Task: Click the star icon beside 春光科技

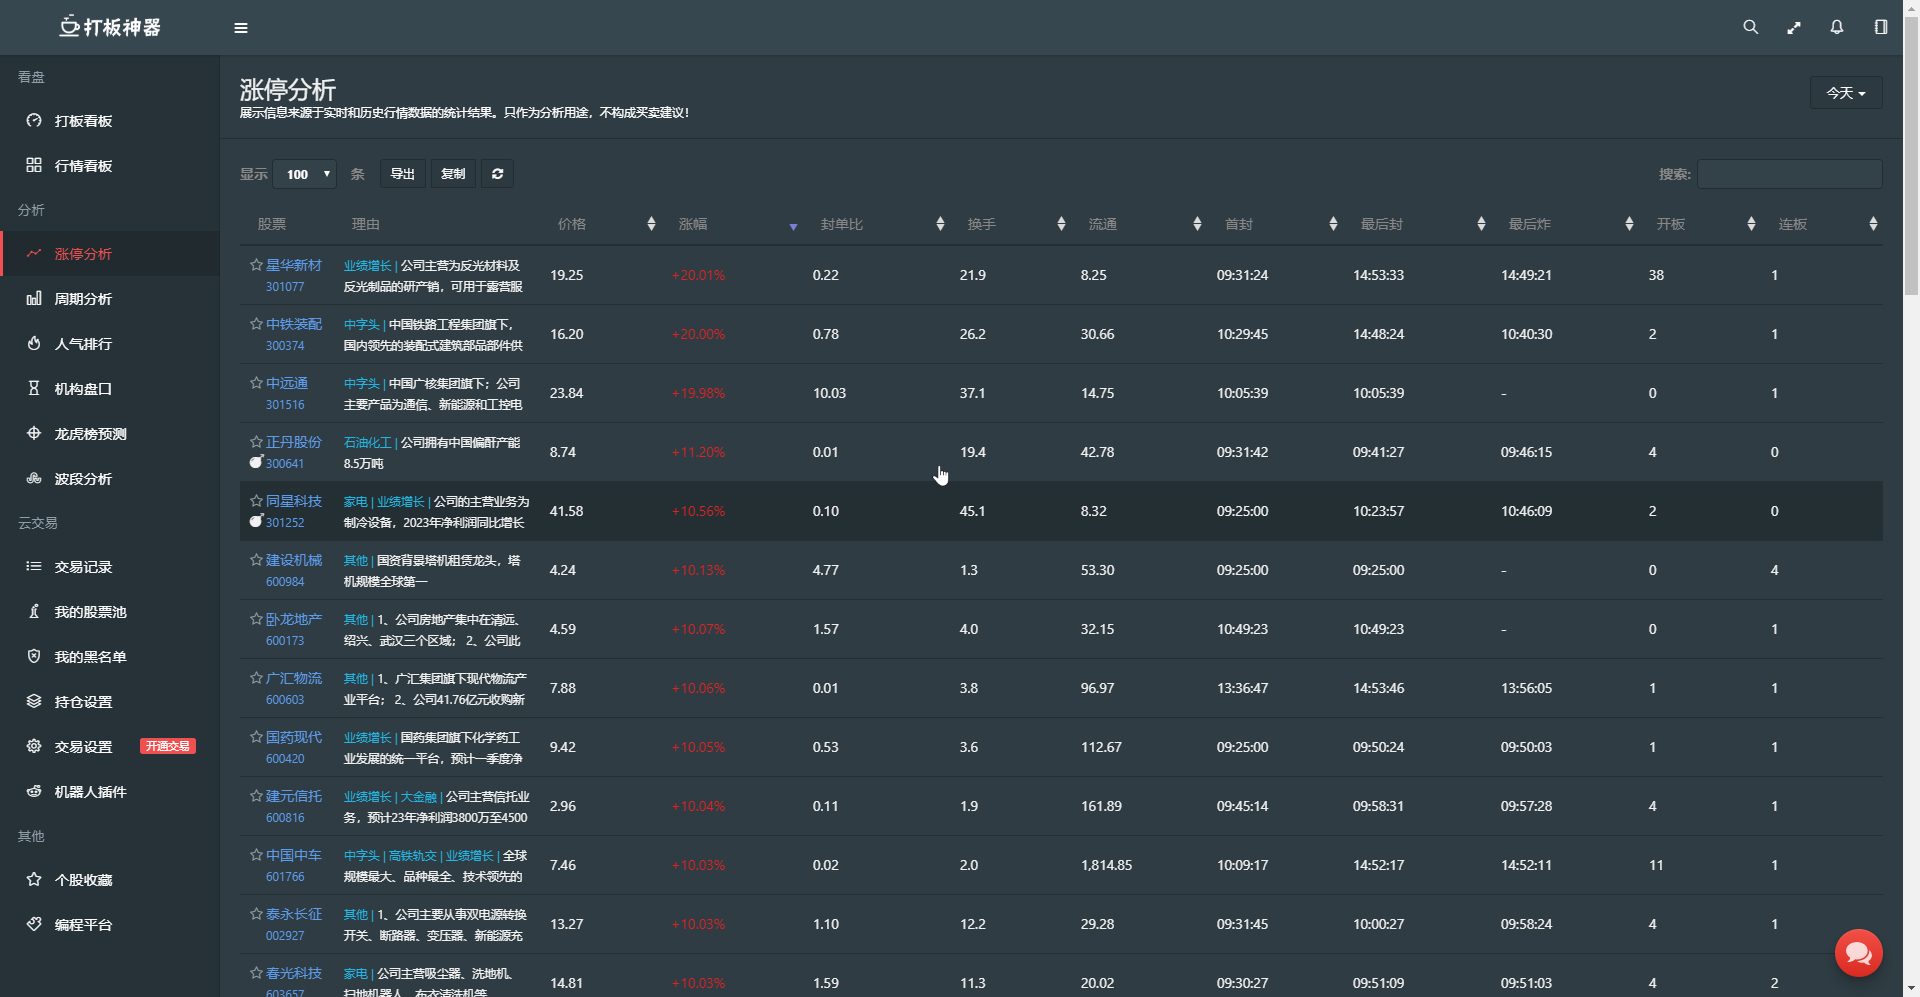Action: pos(256,973)
